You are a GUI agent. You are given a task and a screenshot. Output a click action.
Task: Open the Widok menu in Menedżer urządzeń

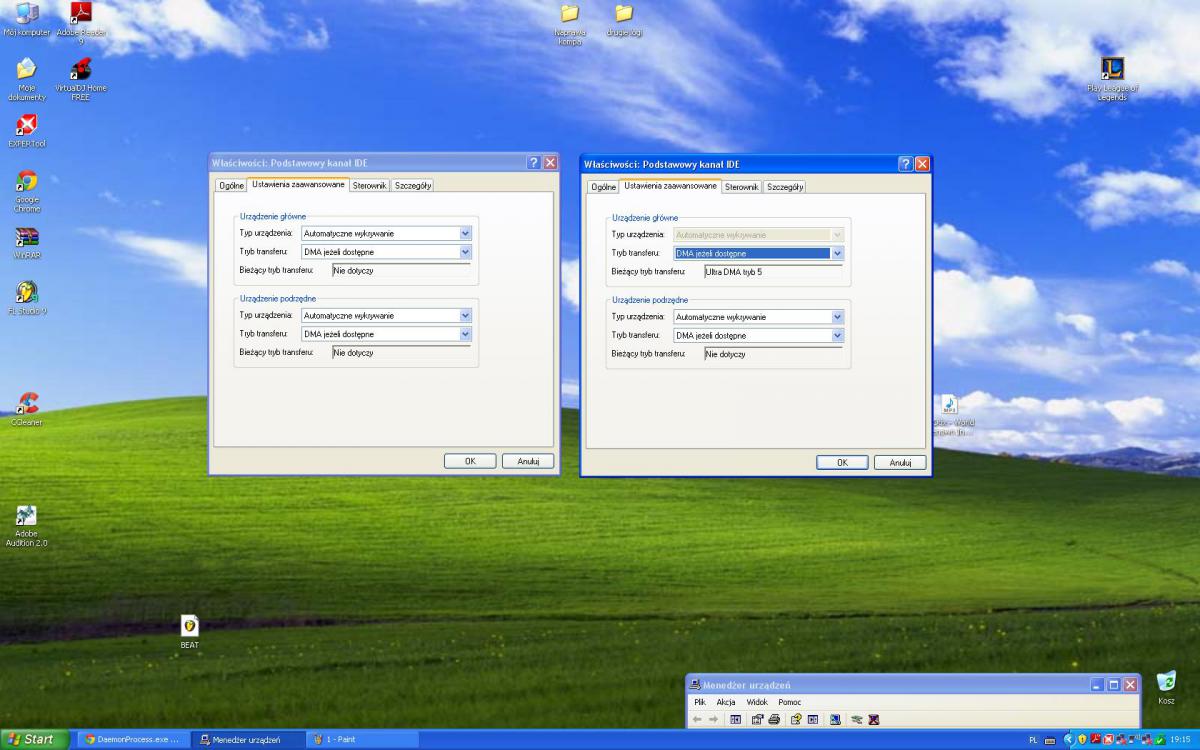[757, 702]
